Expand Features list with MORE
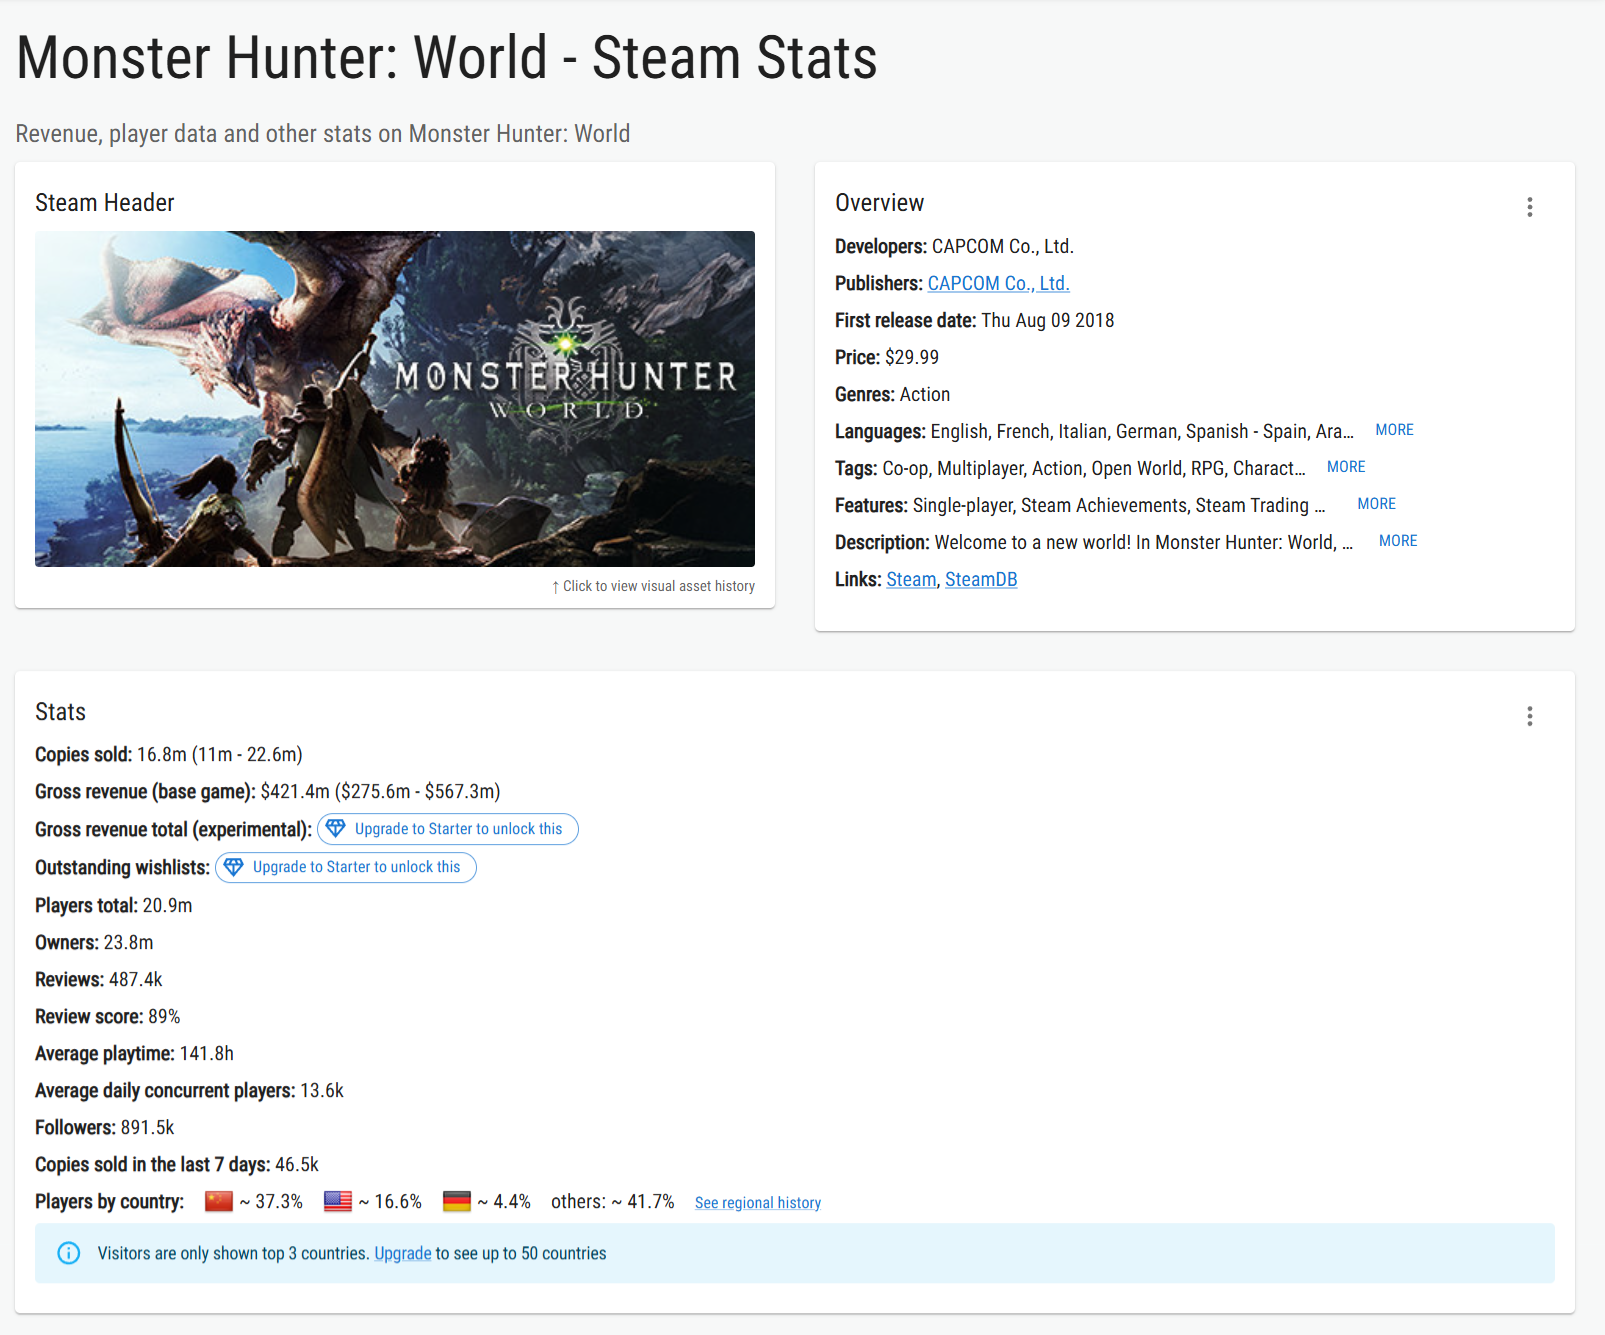Viewport: 1605px width, 1335px height. pyautogui.click(x=1376, y=504)
